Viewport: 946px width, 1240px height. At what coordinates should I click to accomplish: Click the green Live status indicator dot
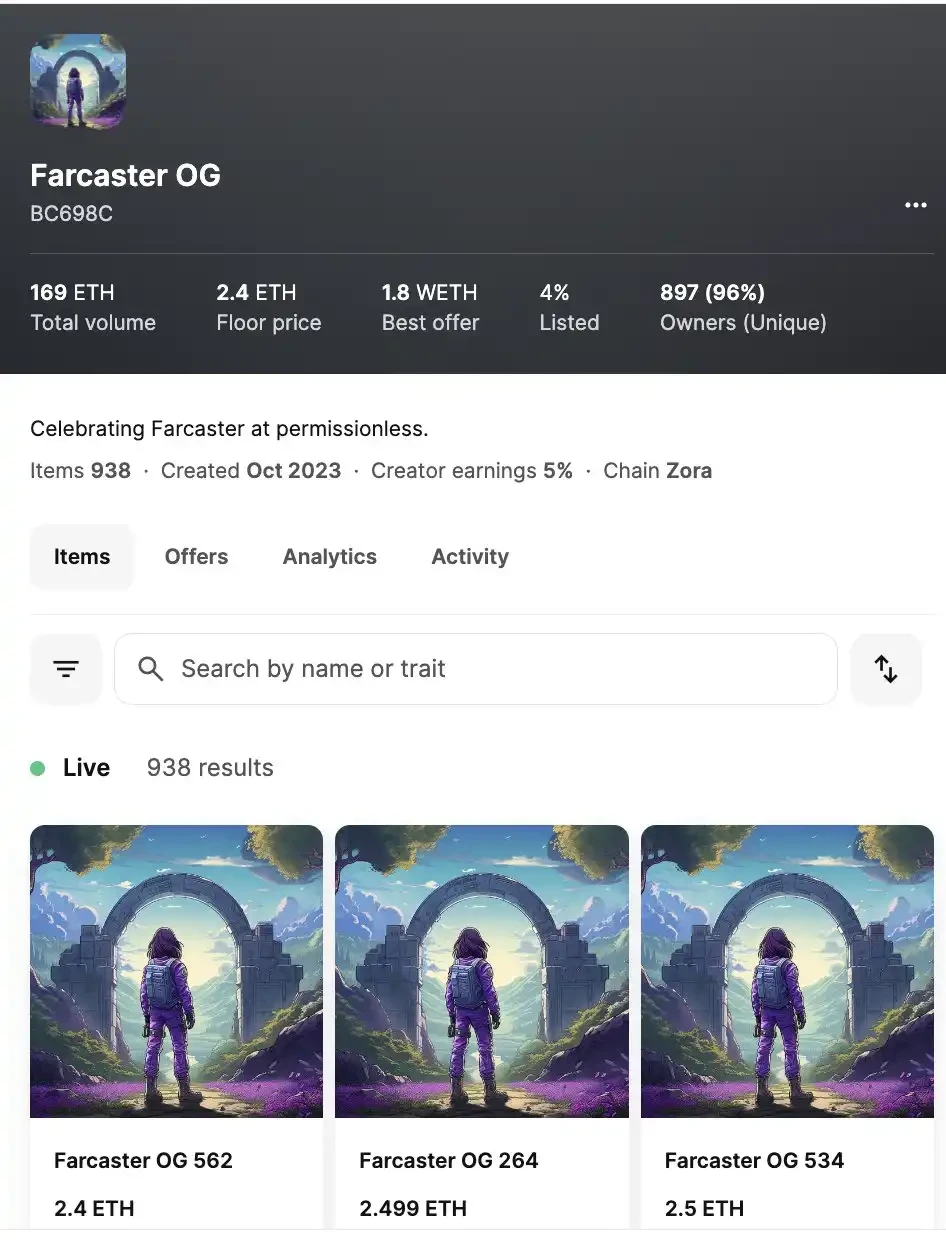click(39, 767)
